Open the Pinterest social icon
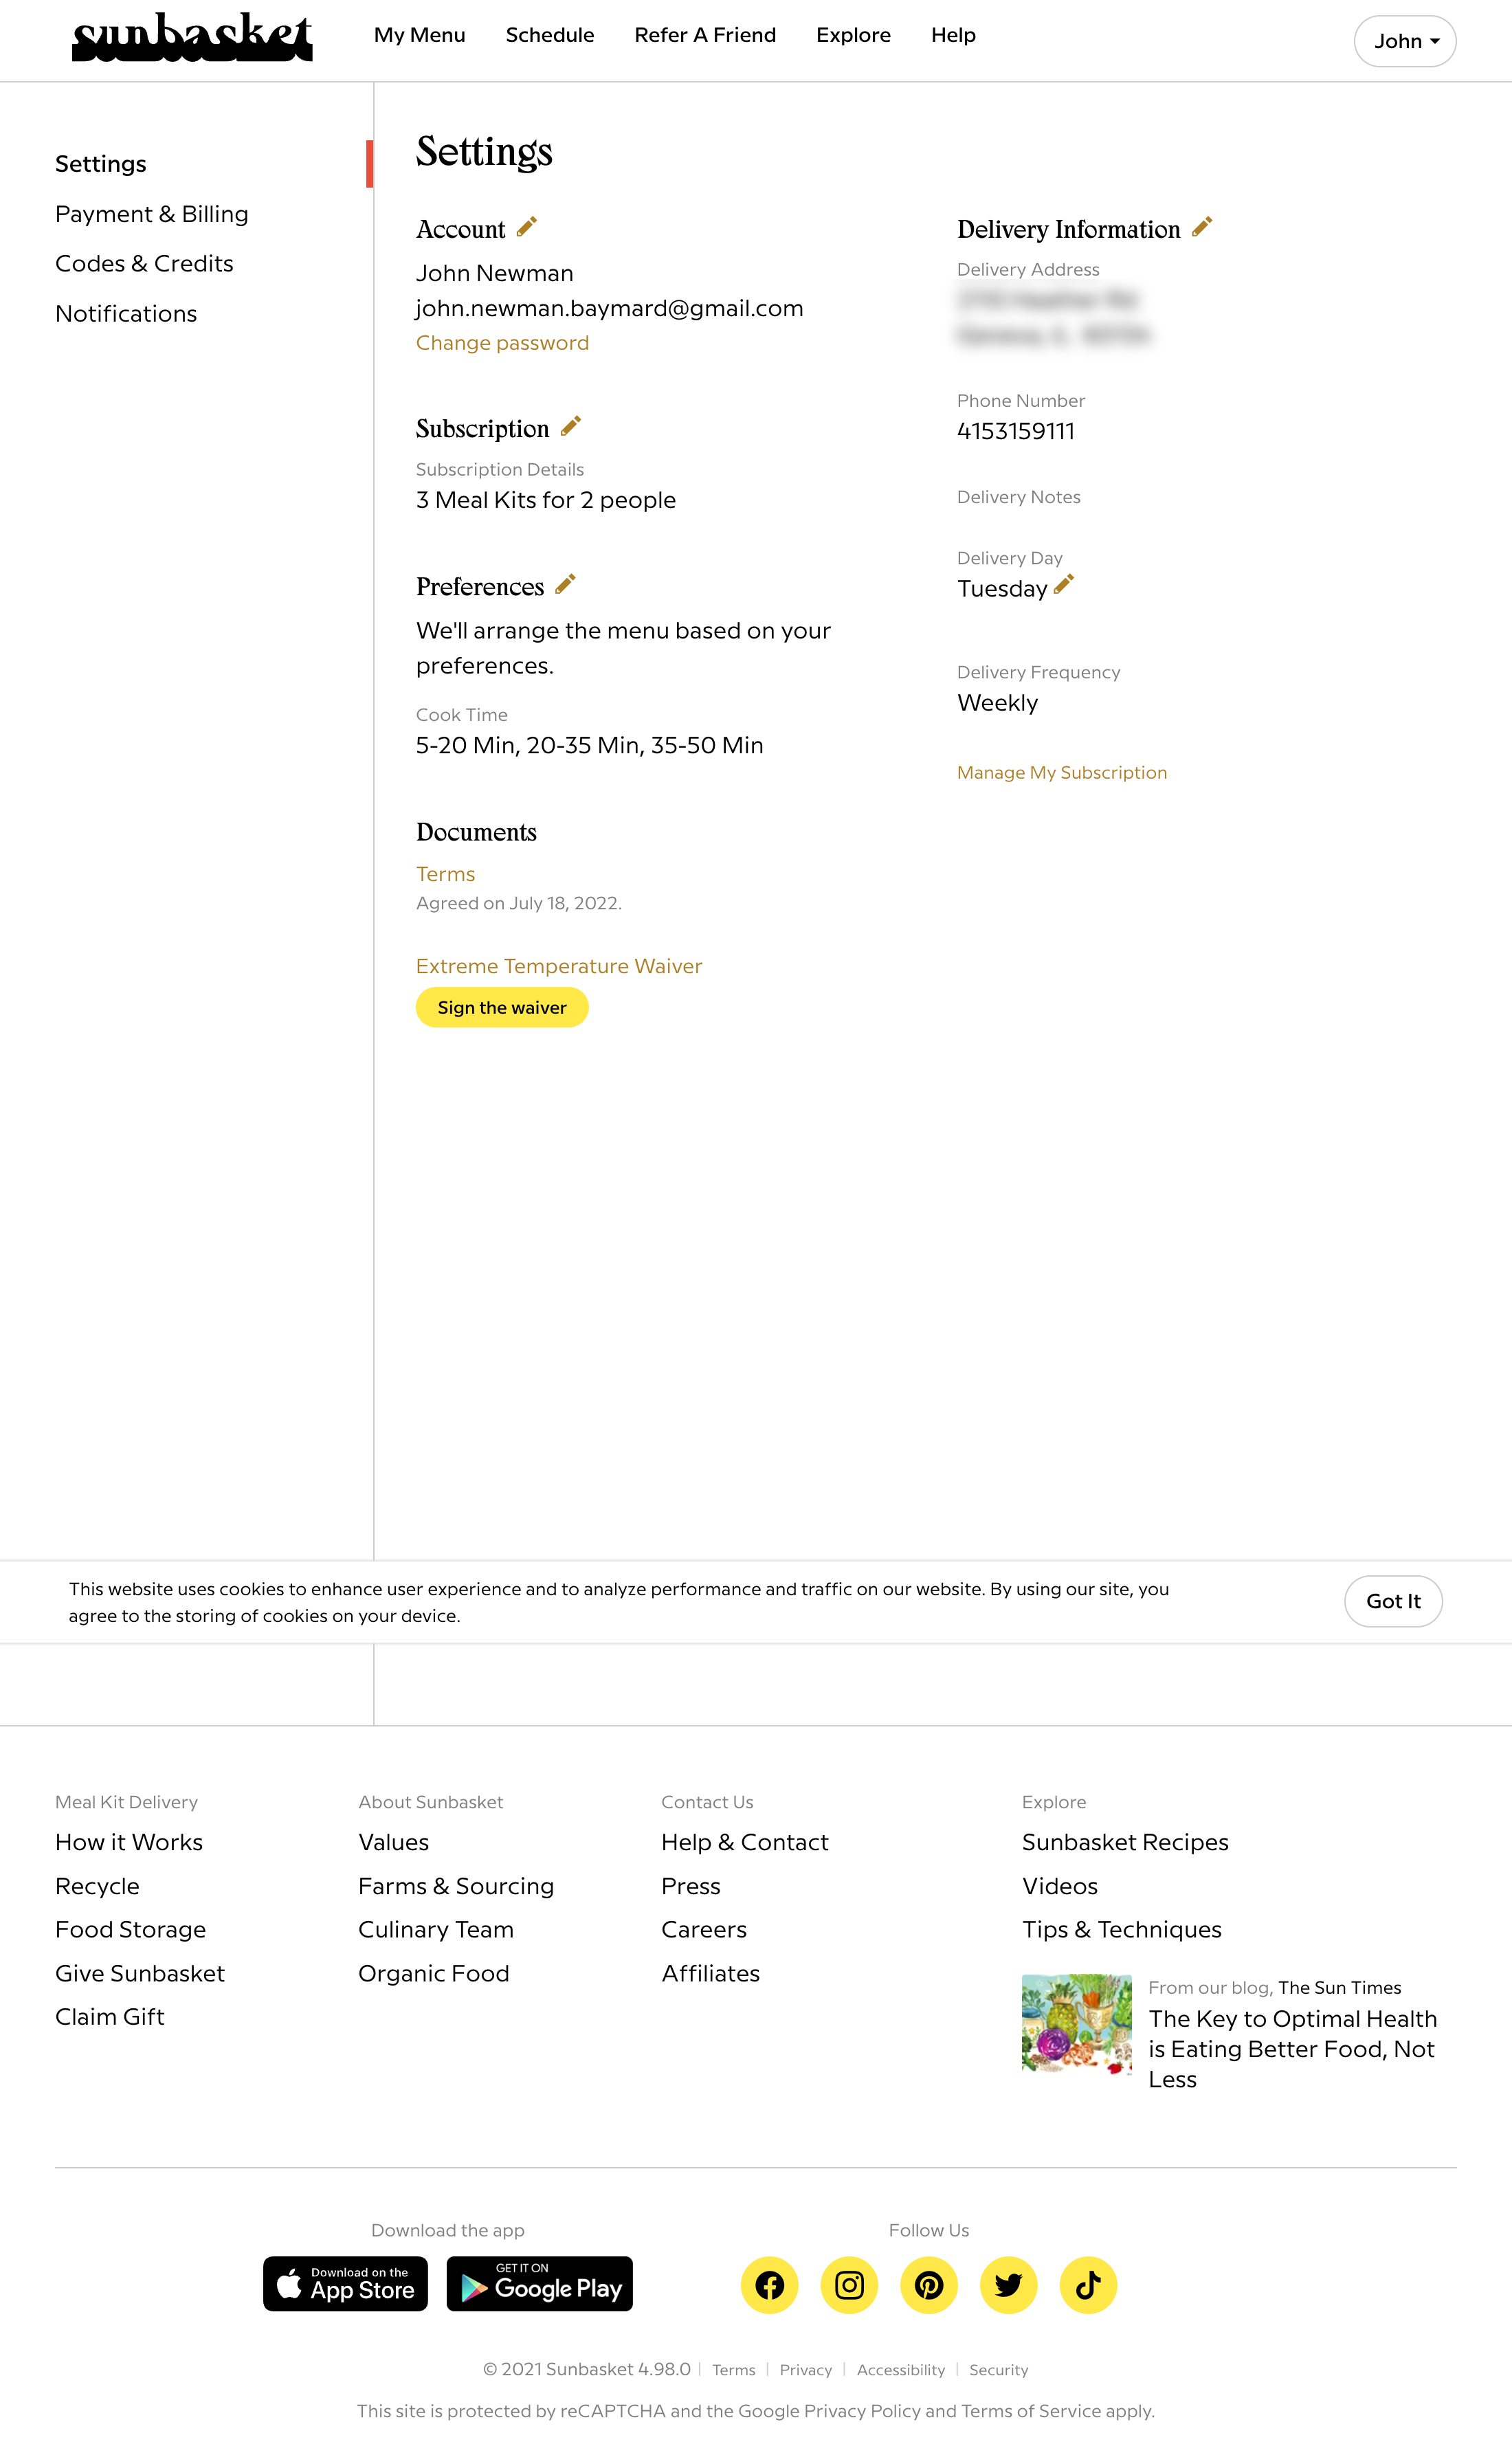 pyautogui.click(x=928, y=2285)
